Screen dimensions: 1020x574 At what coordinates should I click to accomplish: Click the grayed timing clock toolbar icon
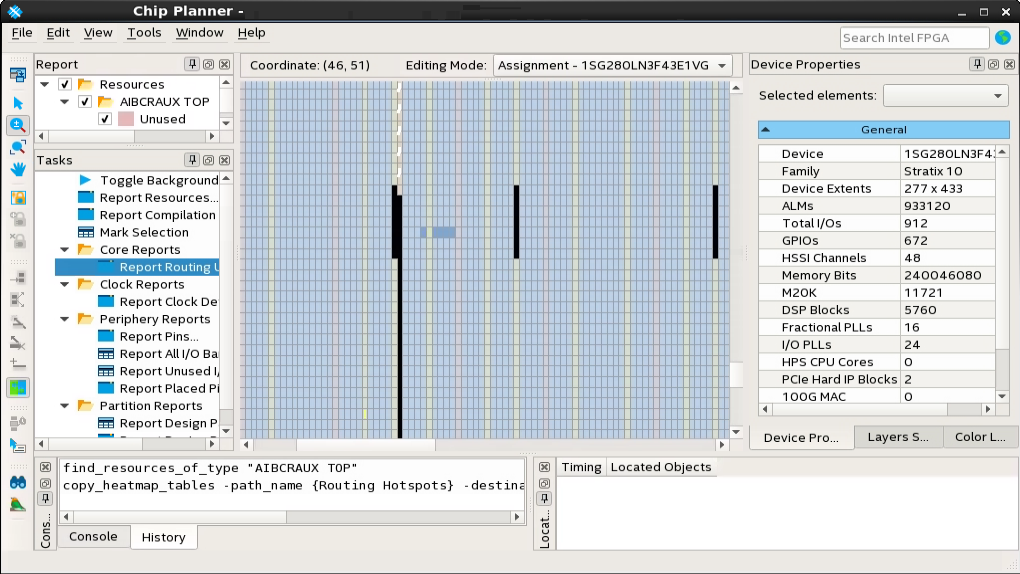(18, 424)
